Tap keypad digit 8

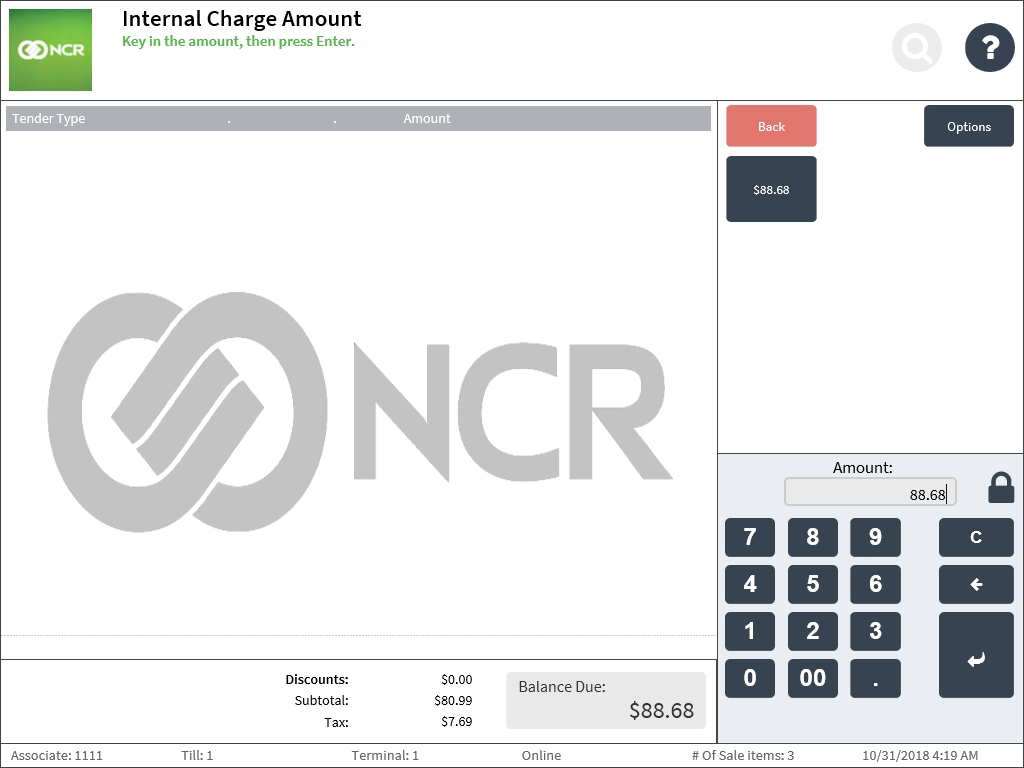pos(812,537)
